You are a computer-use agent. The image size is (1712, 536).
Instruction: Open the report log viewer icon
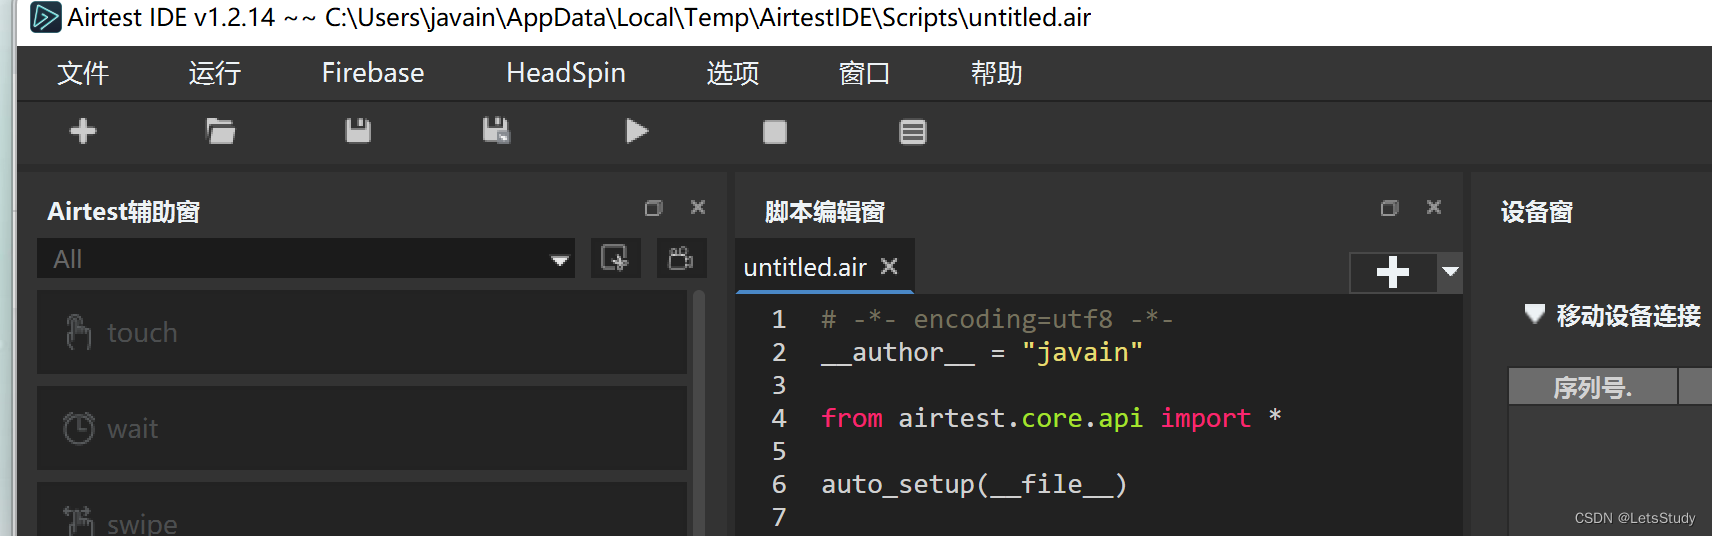913,132
